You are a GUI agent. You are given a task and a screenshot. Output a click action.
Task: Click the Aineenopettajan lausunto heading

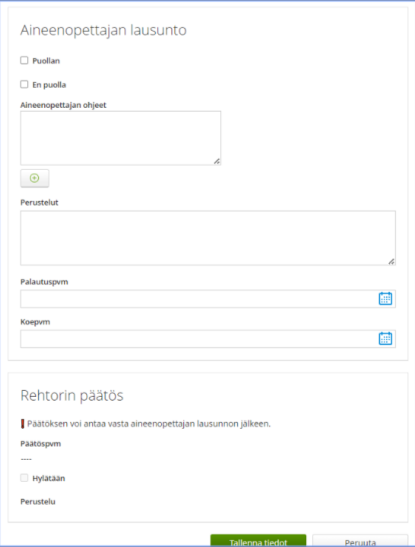coord(104,30)
